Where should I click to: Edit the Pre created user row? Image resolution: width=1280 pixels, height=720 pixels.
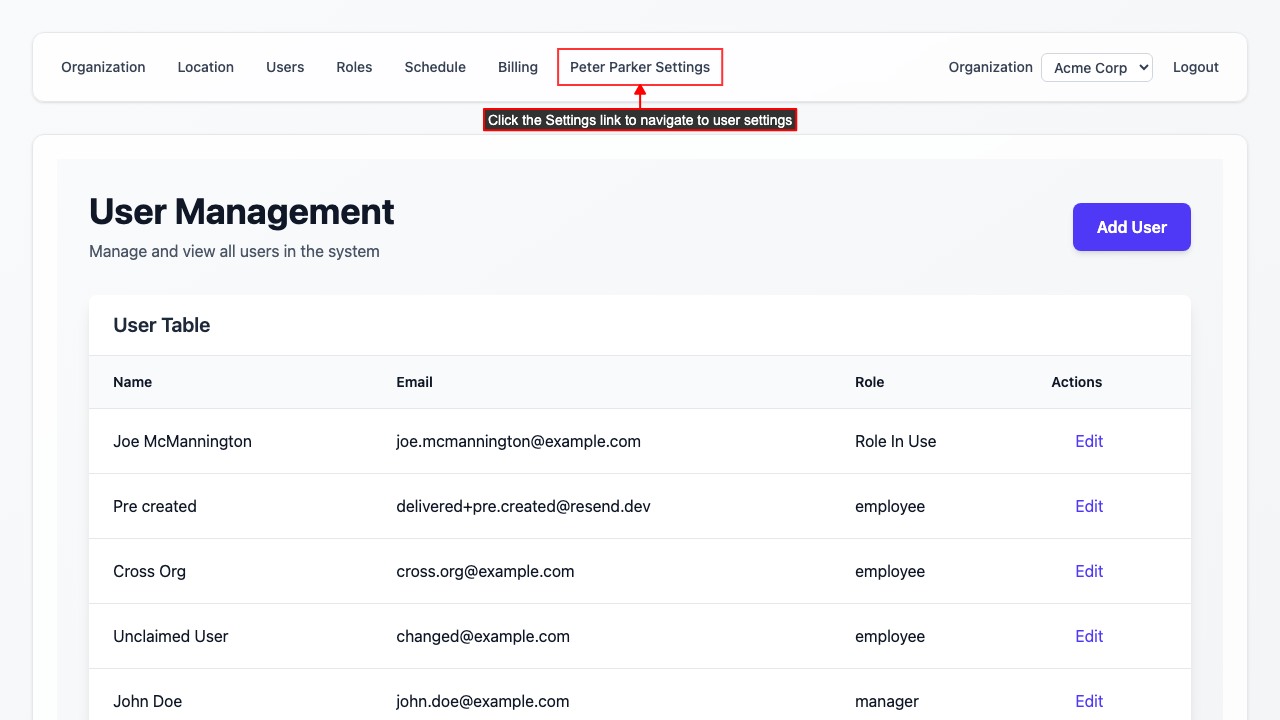pos(1088,506)
